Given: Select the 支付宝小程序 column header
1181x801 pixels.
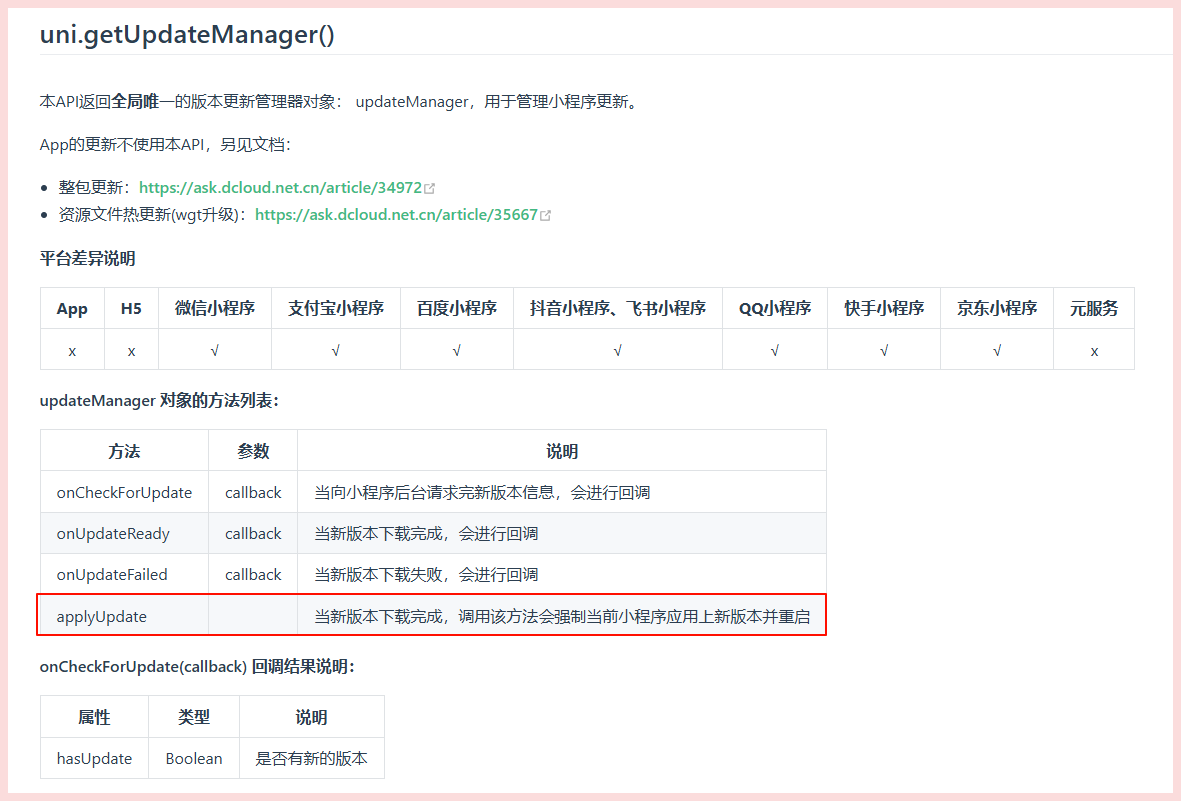Looking at the screenshot, I should tap(336, 308).
